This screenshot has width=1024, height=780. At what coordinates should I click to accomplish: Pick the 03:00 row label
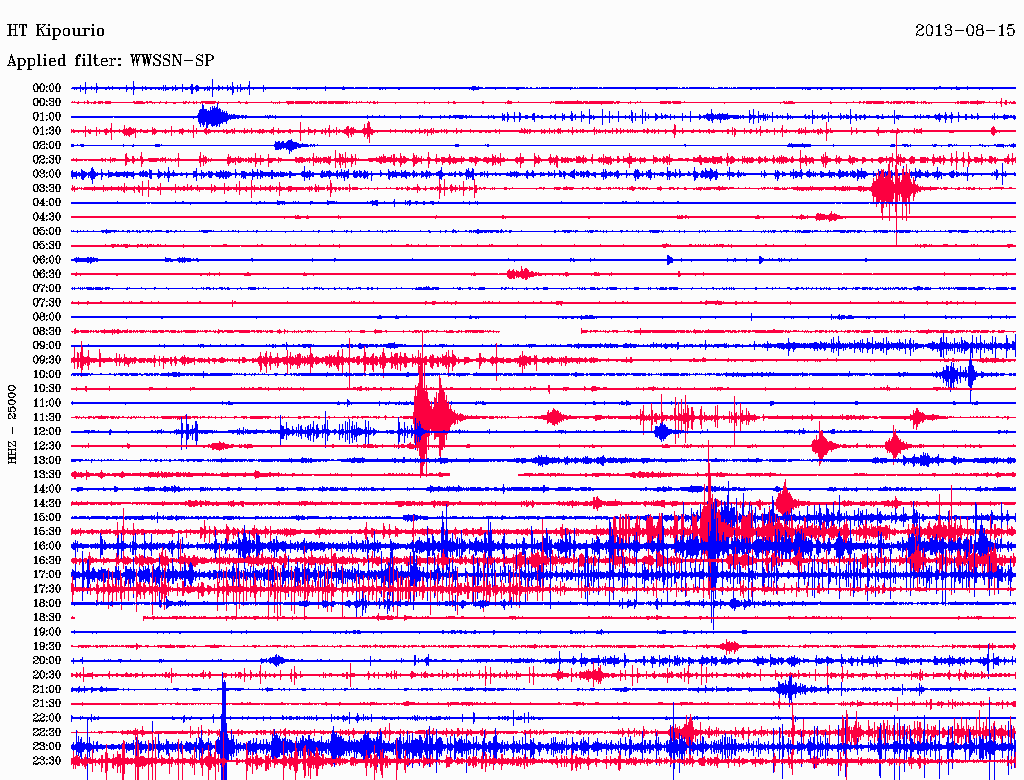pyautogui.click(x=47, y=174)
